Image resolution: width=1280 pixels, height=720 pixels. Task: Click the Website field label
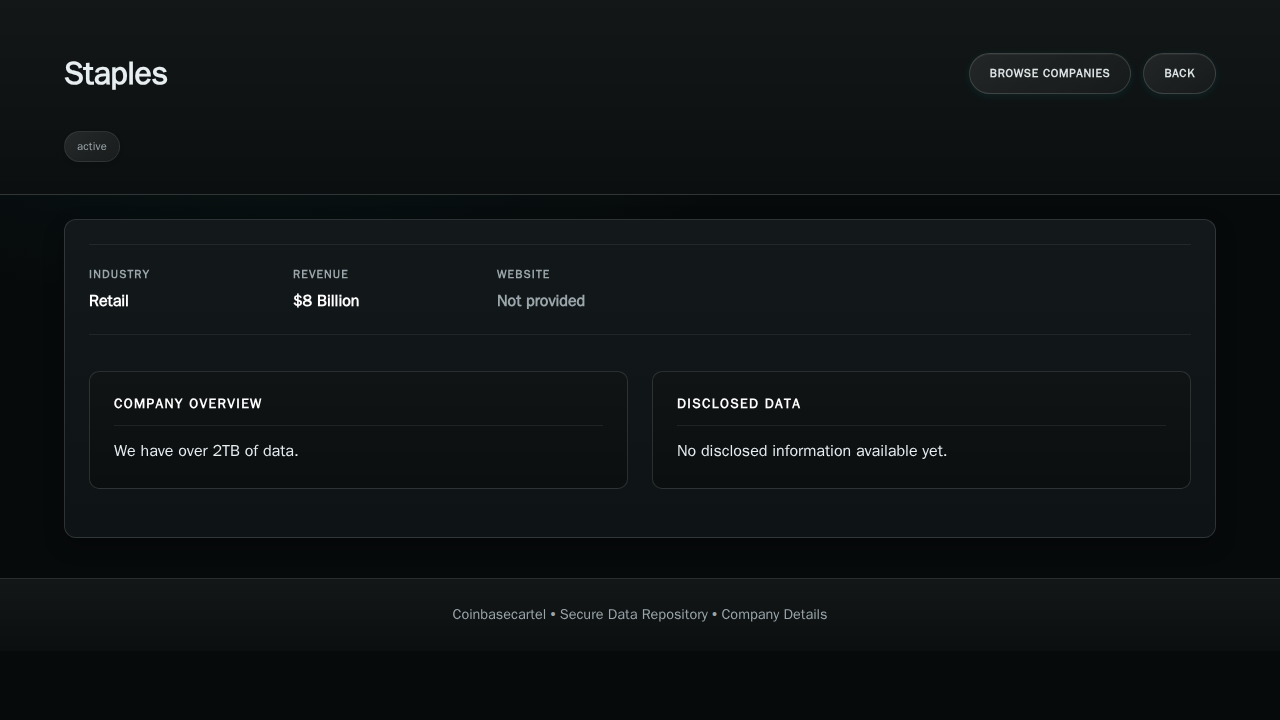523,274
